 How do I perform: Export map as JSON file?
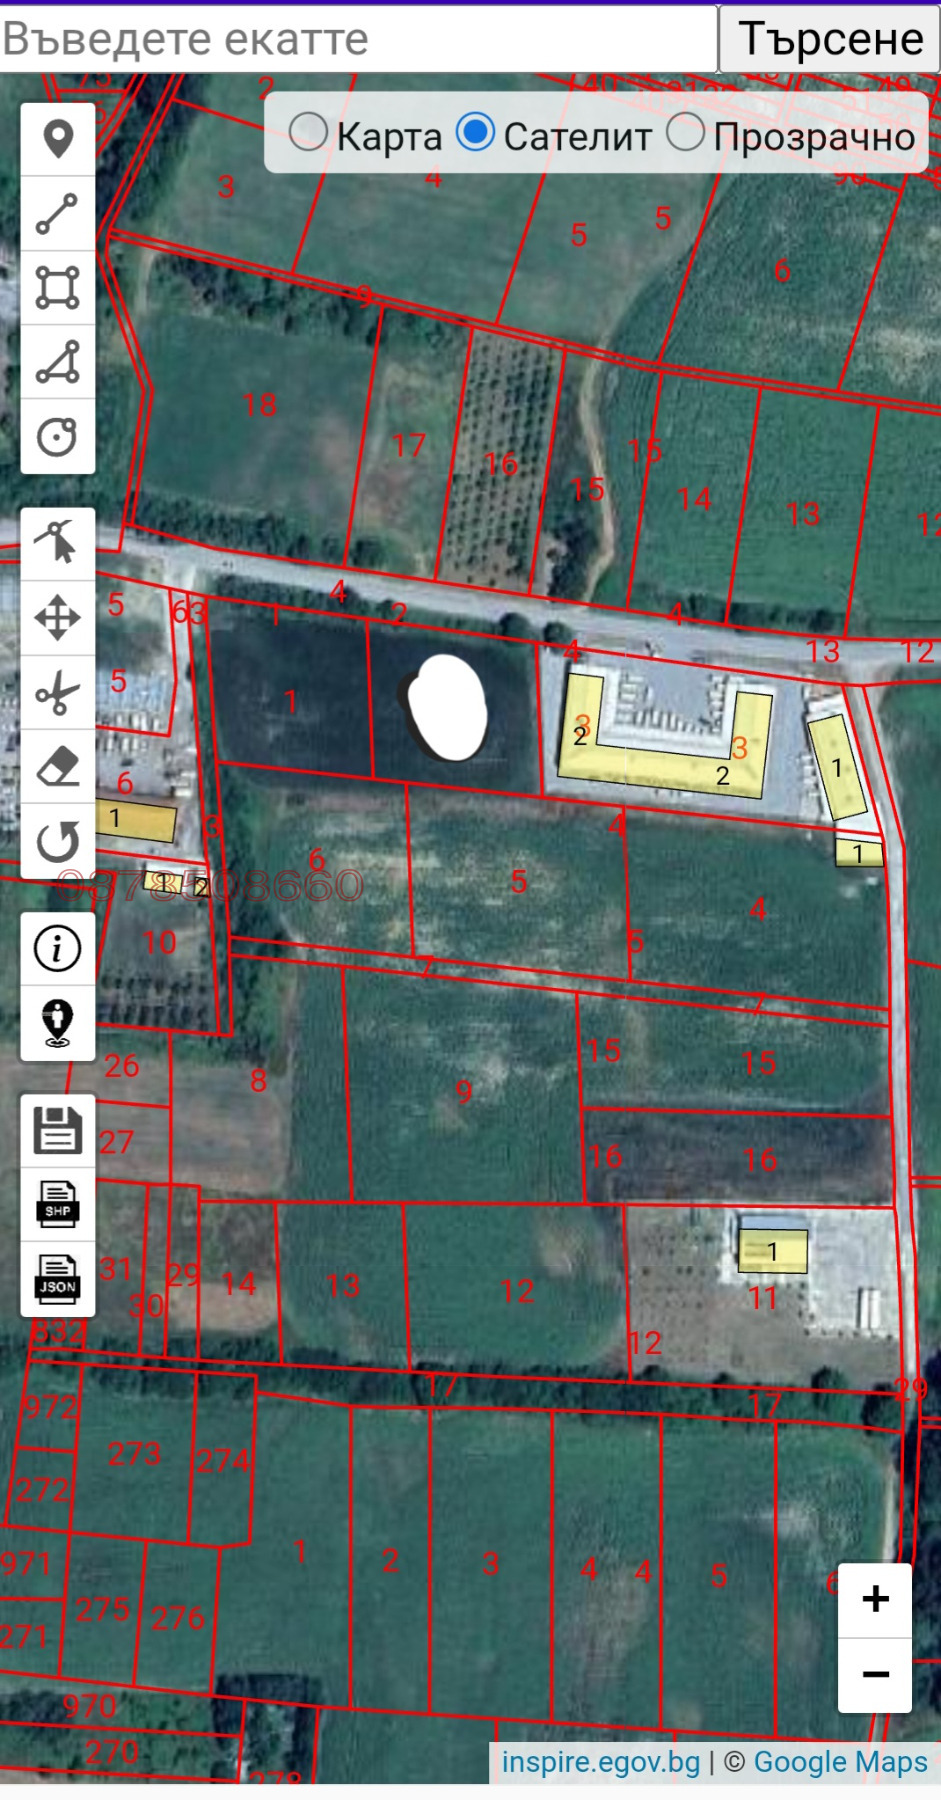tap(58, 1279)
